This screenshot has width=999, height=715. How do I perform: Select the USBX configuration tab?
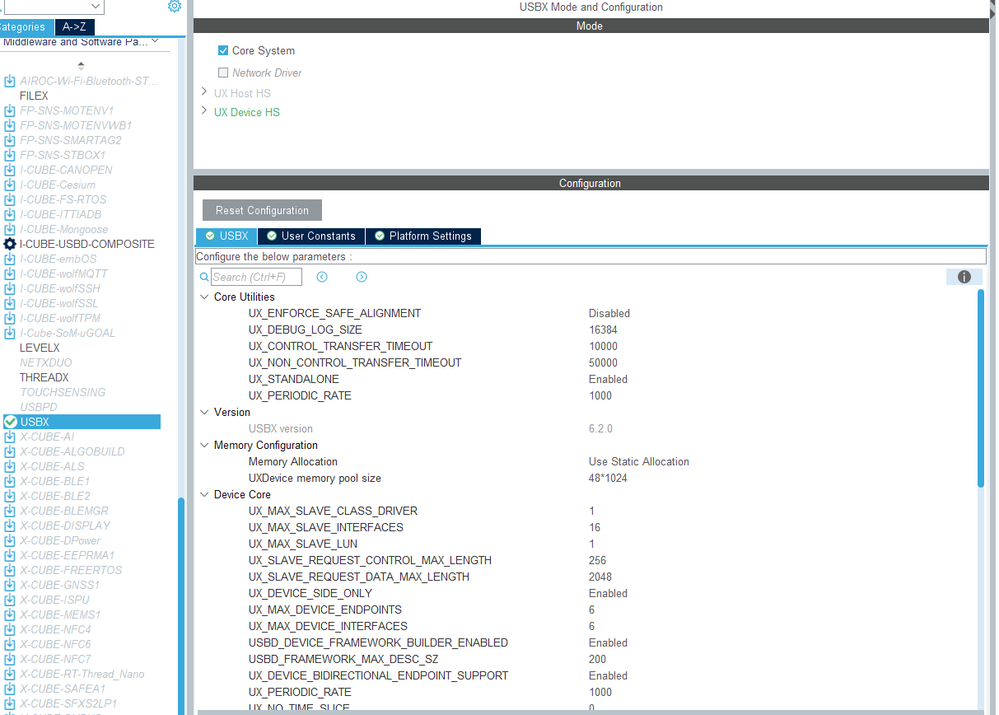tap(227, 236)
